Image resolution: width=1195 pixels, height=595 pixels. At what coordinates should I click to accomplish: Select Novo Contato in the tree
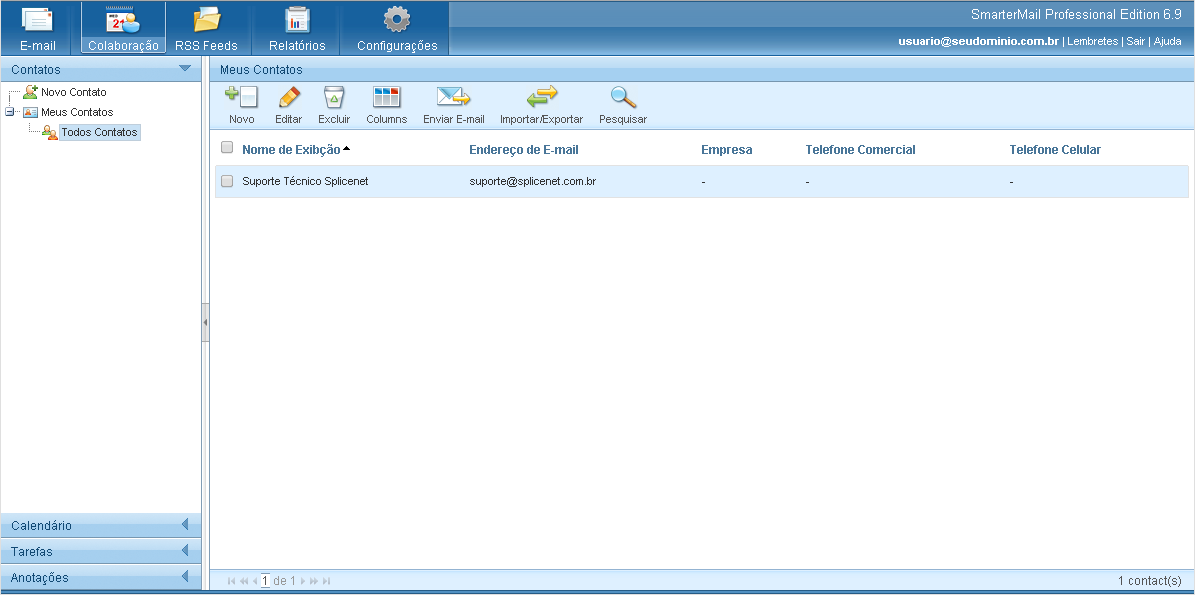click(73, 92)
